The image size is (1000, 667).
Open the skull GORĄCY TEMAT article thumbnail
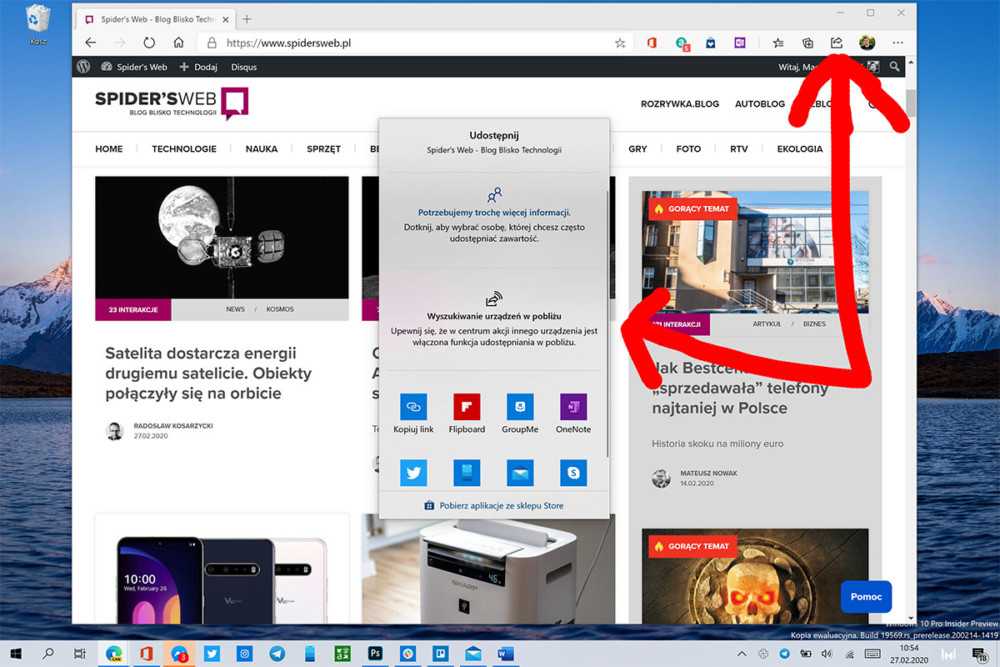tap(754, 576)
